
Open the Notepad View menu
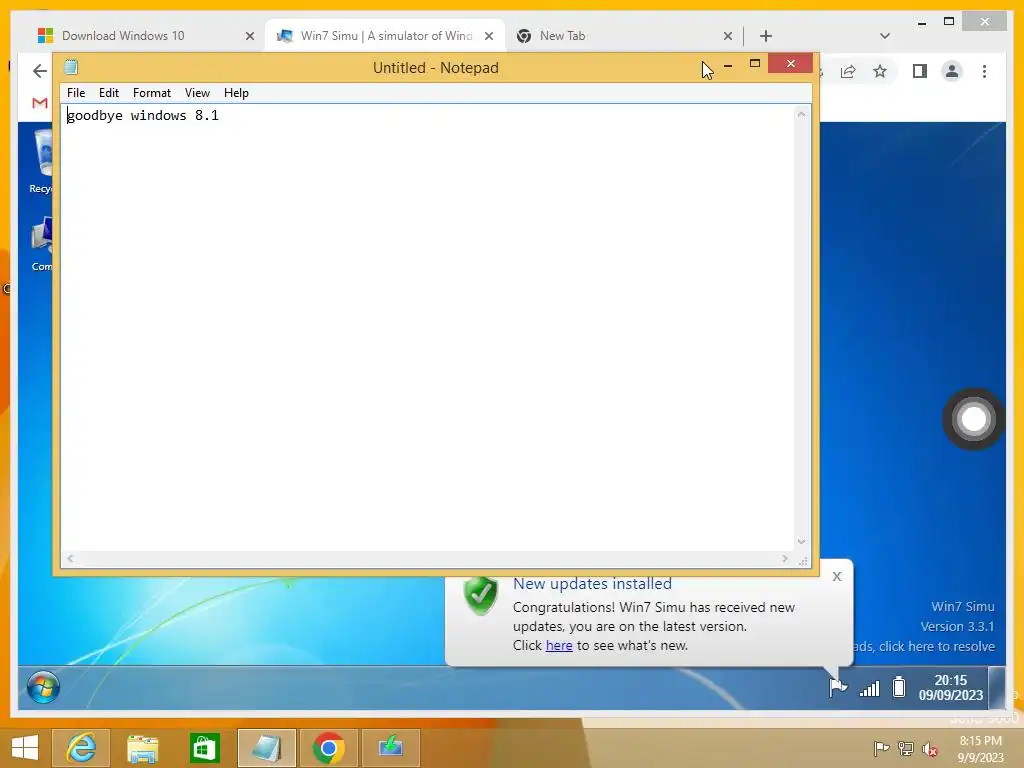coord(197,93)
